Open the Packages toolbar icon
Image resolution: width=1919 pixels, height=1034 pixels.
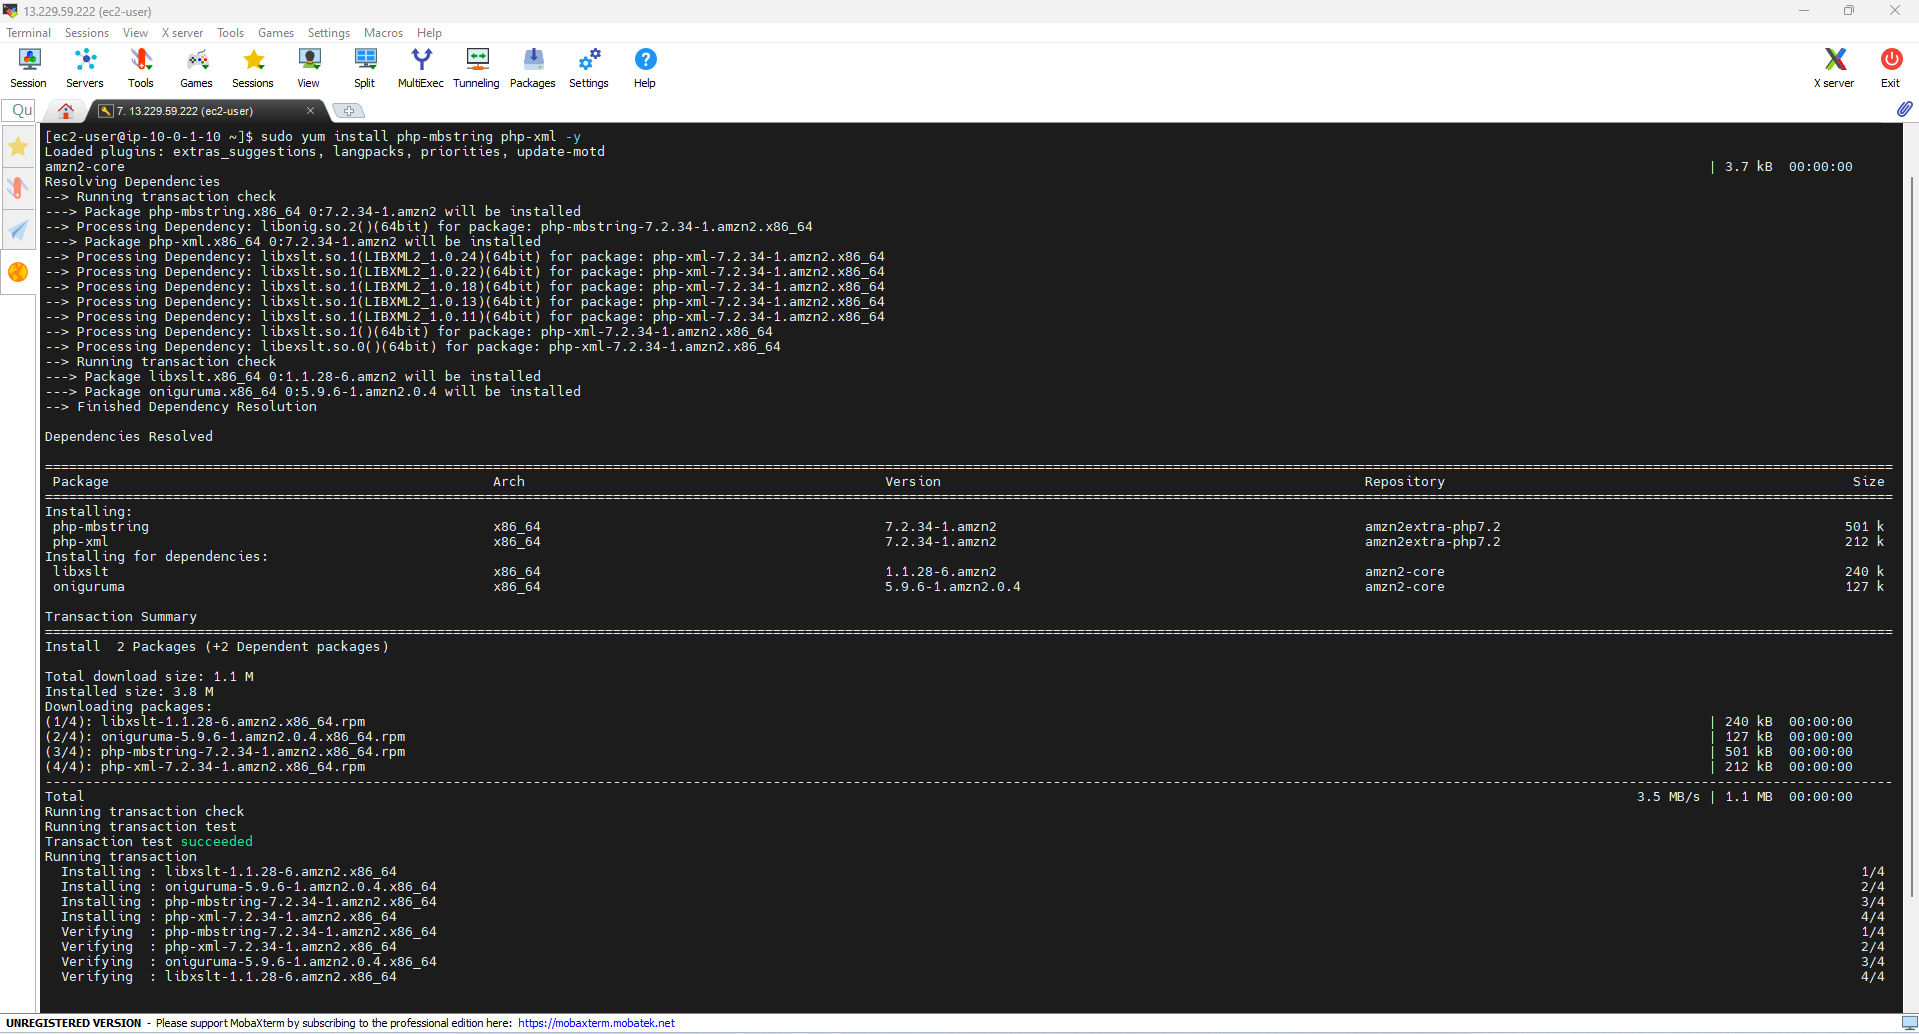(x=533, y=68)
